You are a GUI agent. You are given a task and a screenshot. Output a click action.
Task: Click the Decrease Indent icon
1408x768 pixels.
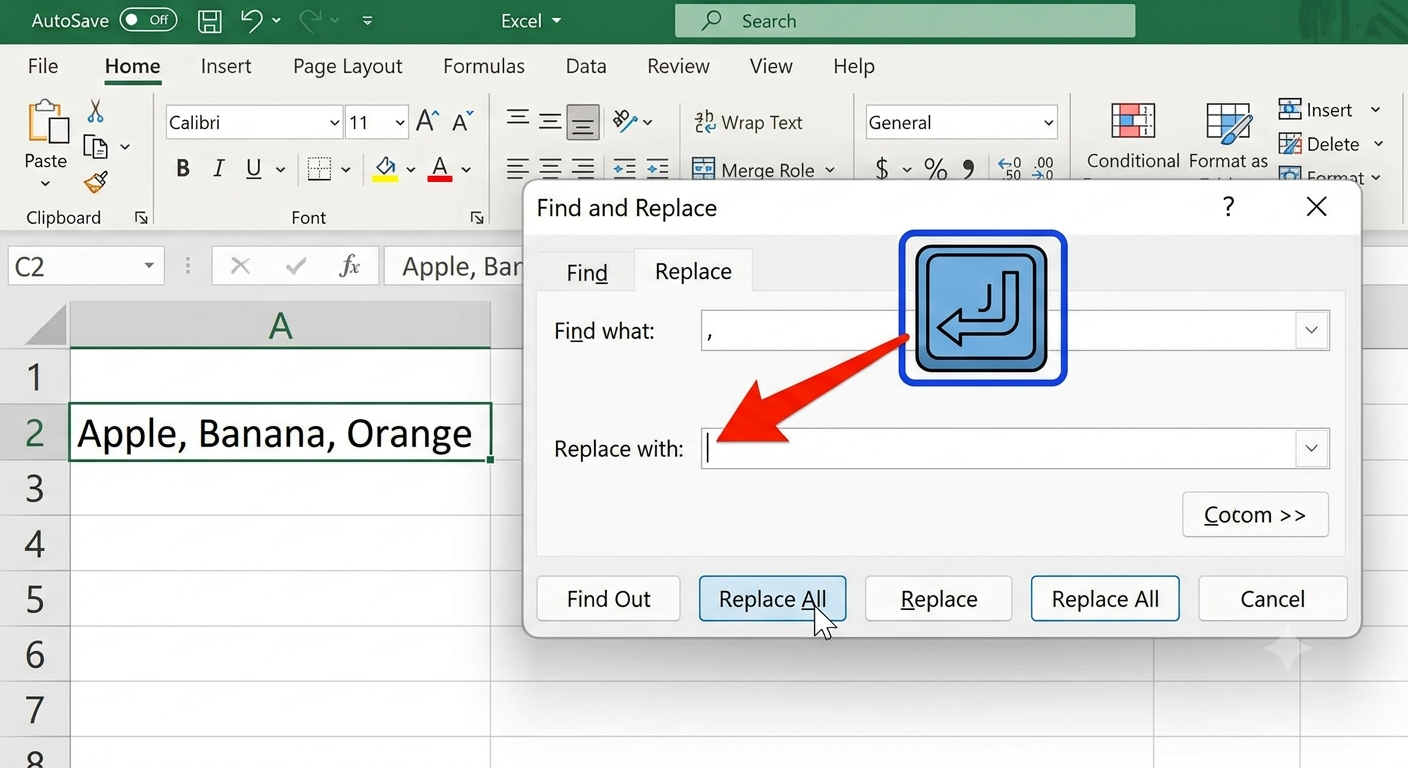click(x=624, y=168)
